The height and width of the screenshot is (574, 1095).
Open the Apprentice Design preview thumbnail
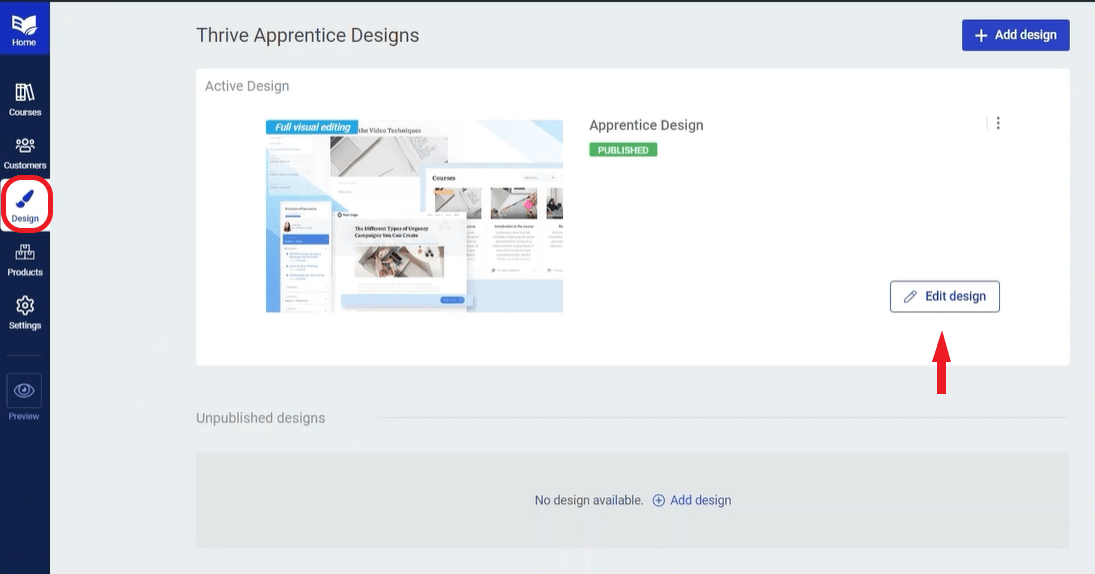pyautogui.click(x=414, y=216)
